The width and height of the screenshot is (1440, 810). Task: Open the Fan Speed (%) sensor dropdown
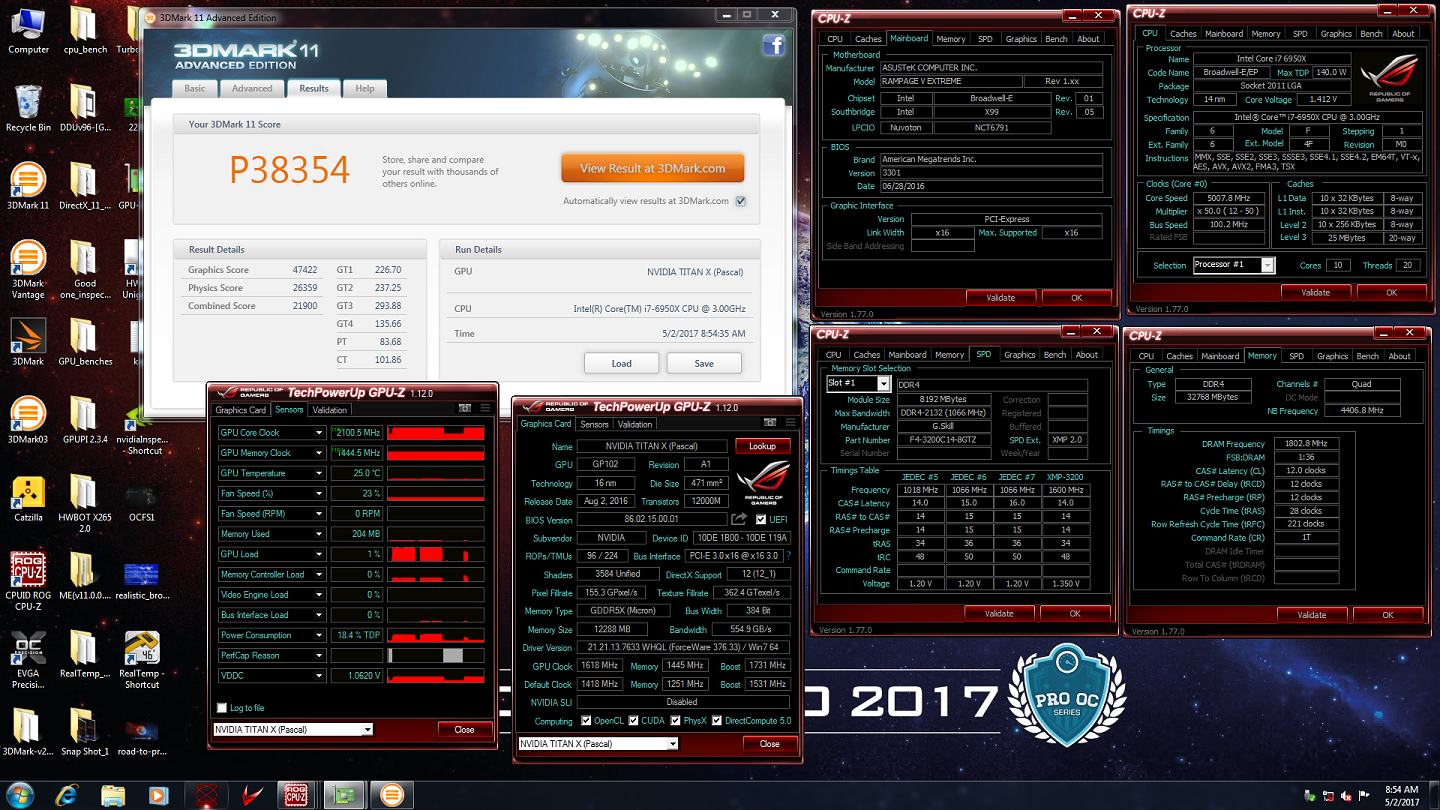(x=319, y=493)
